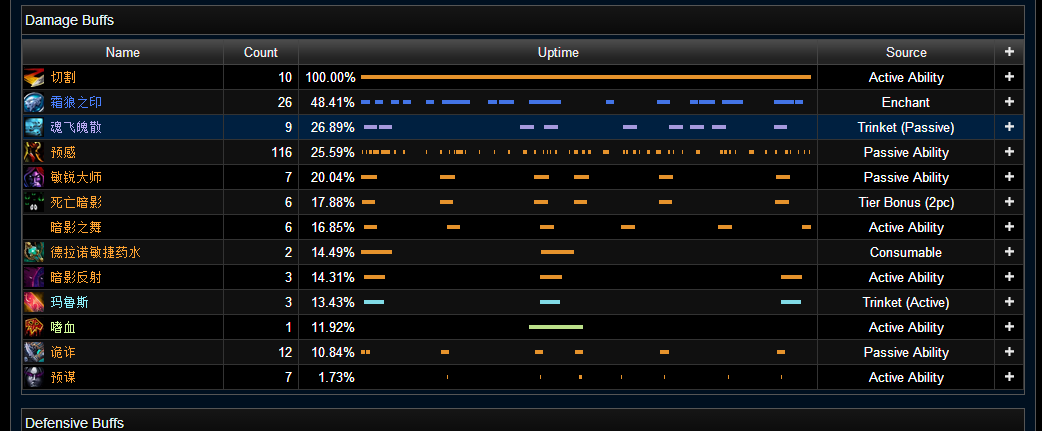Sort by the Uptime column header
This screenshot has height=431, width=1042.
tap(558, 52)
